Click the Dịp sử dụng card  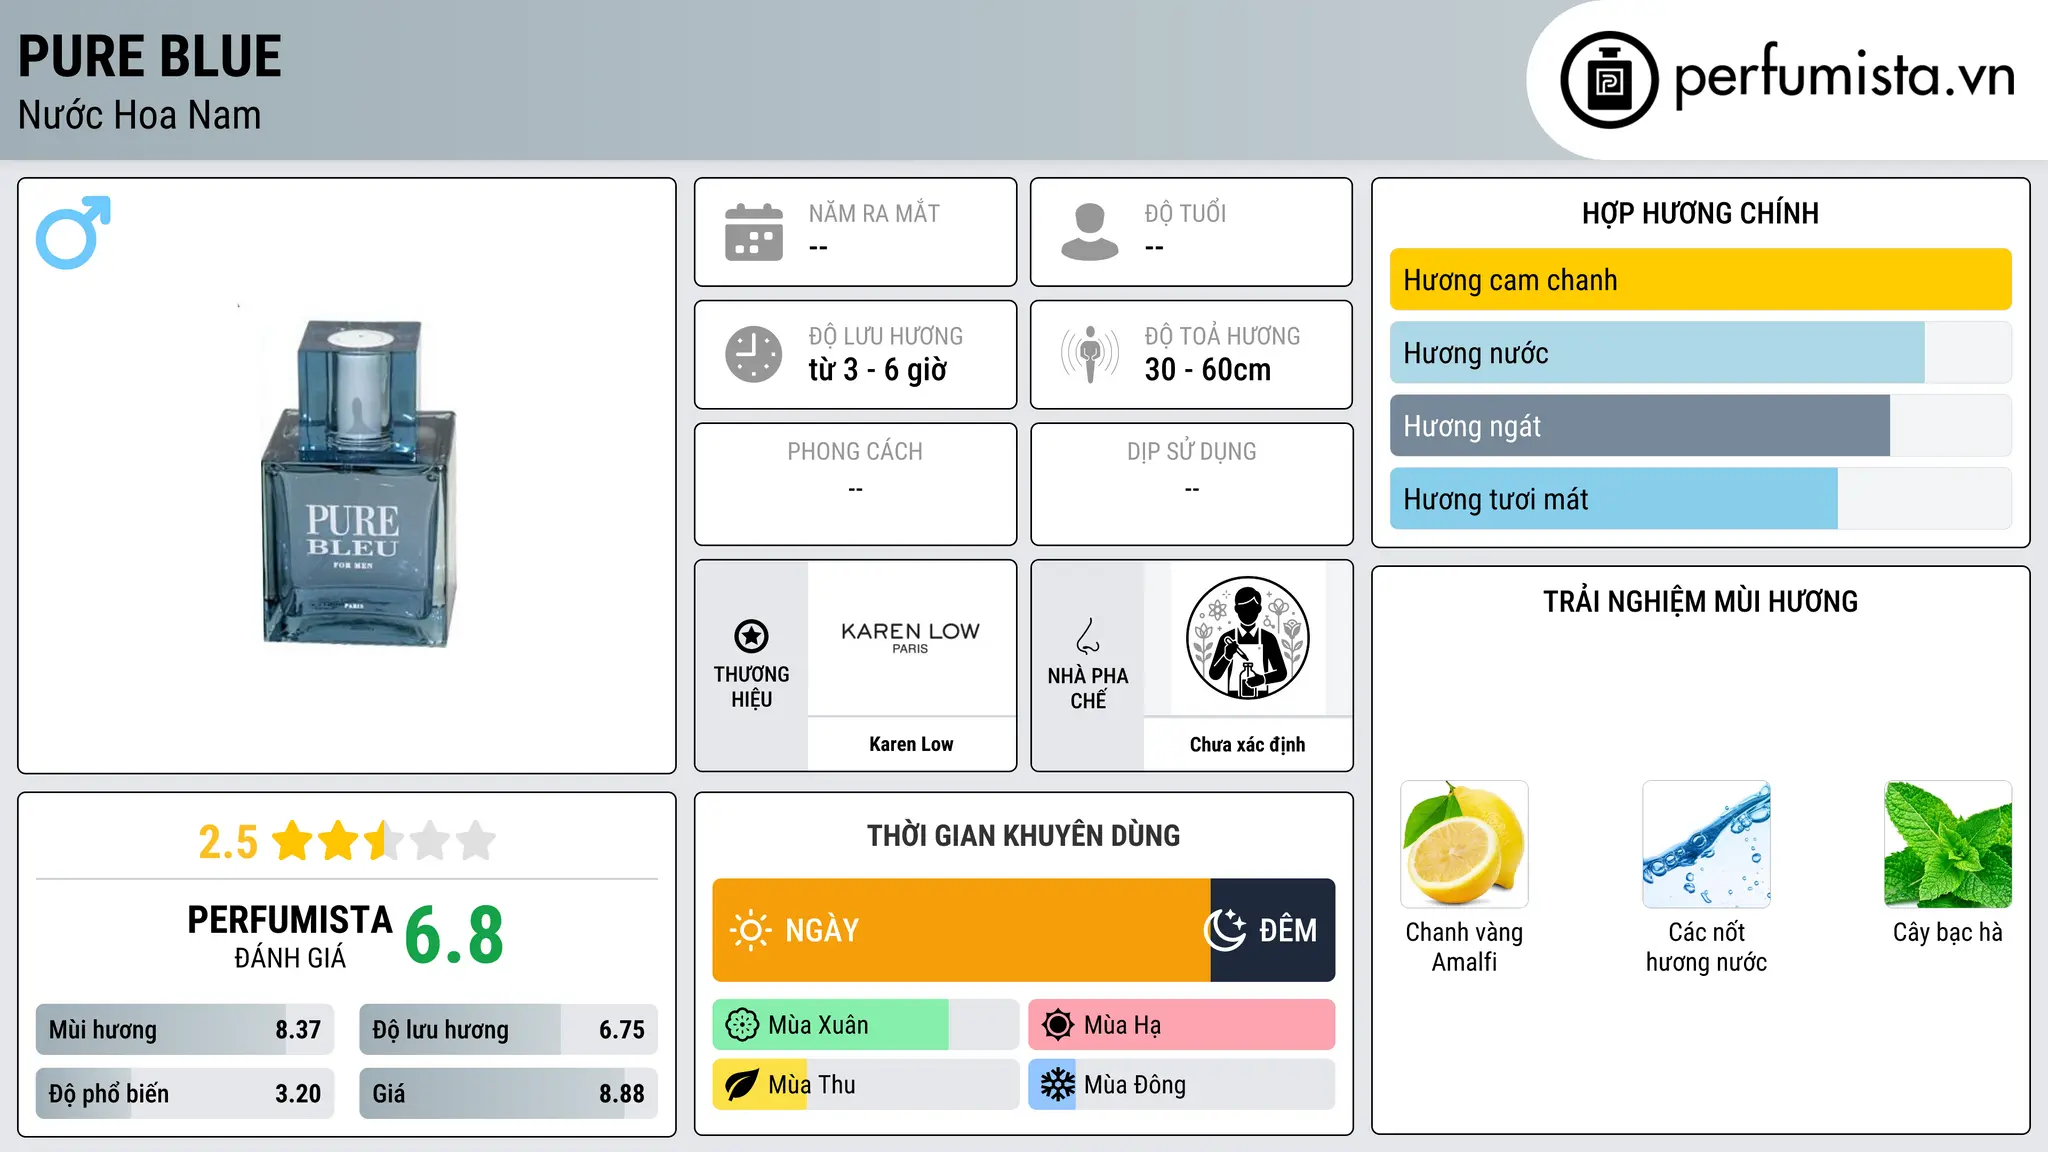coord(1191,484)
